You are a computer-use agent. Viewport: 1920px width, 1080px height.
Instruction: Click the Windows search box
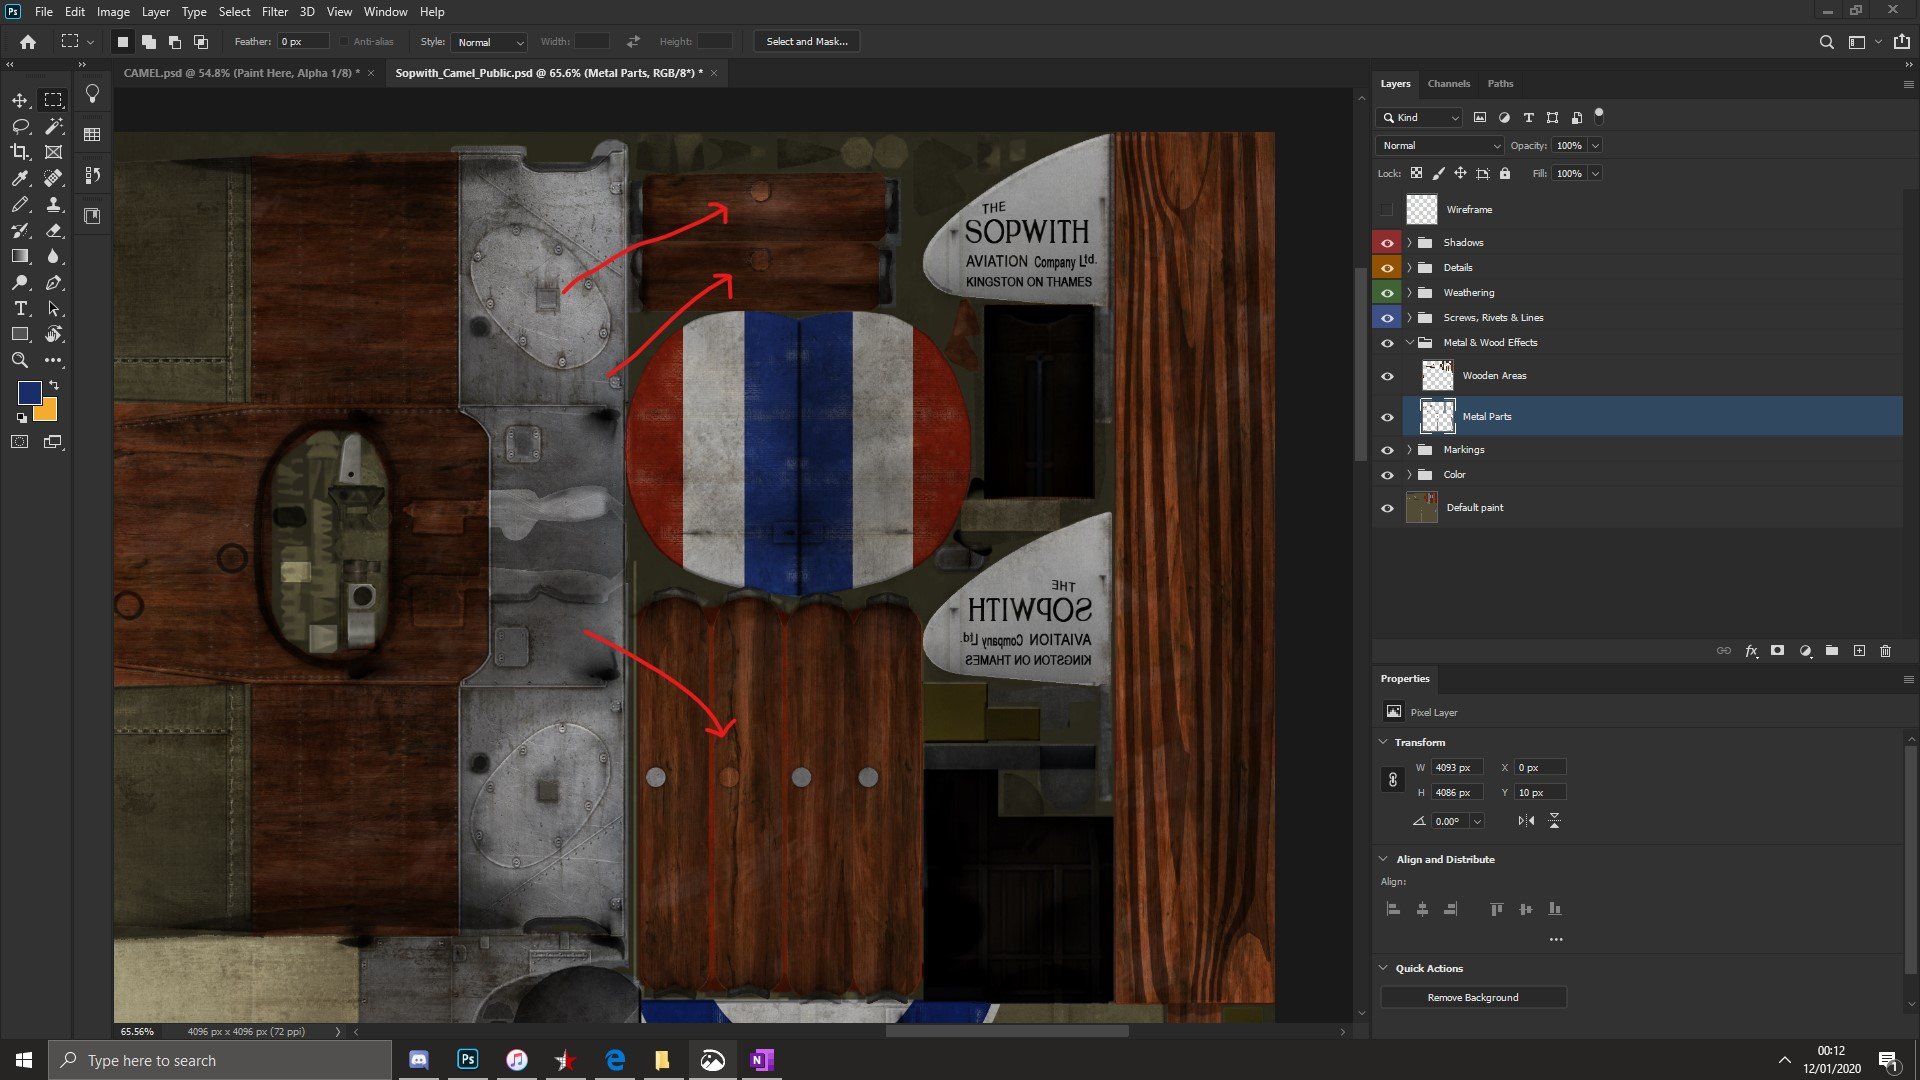219,1061
